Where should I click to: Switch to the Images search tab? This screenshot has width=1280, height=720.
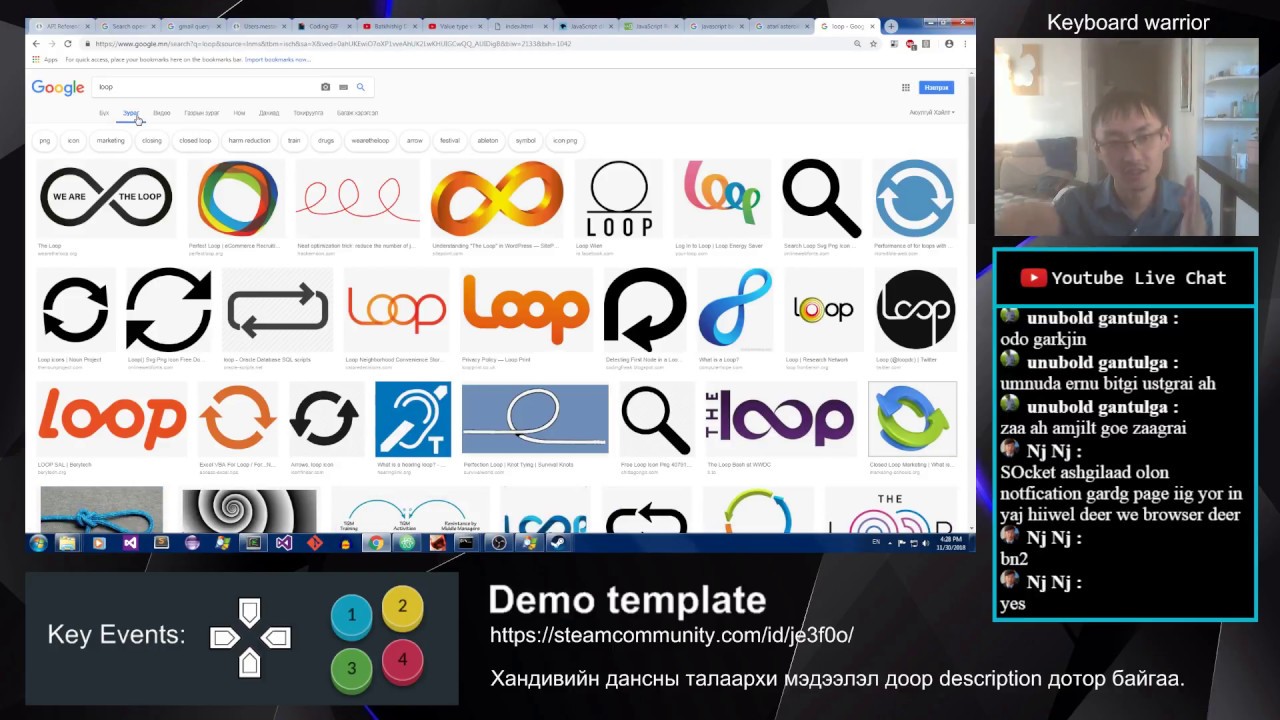[130, 113]
